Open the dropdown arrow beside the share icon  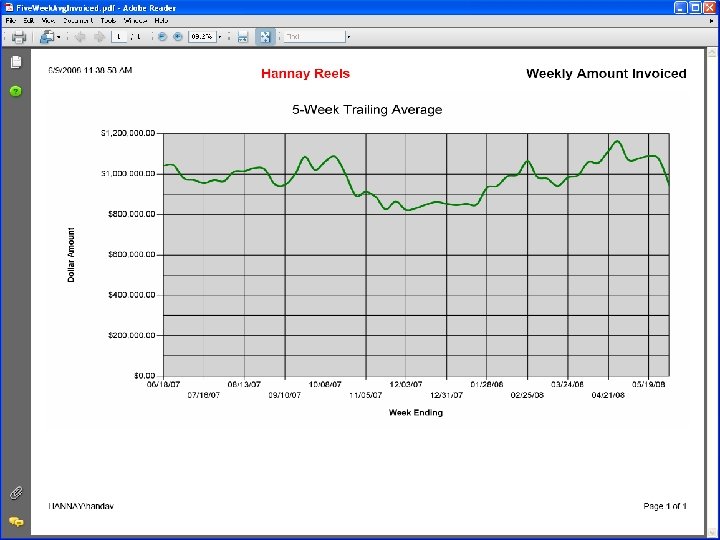click(x=58, y=37)
